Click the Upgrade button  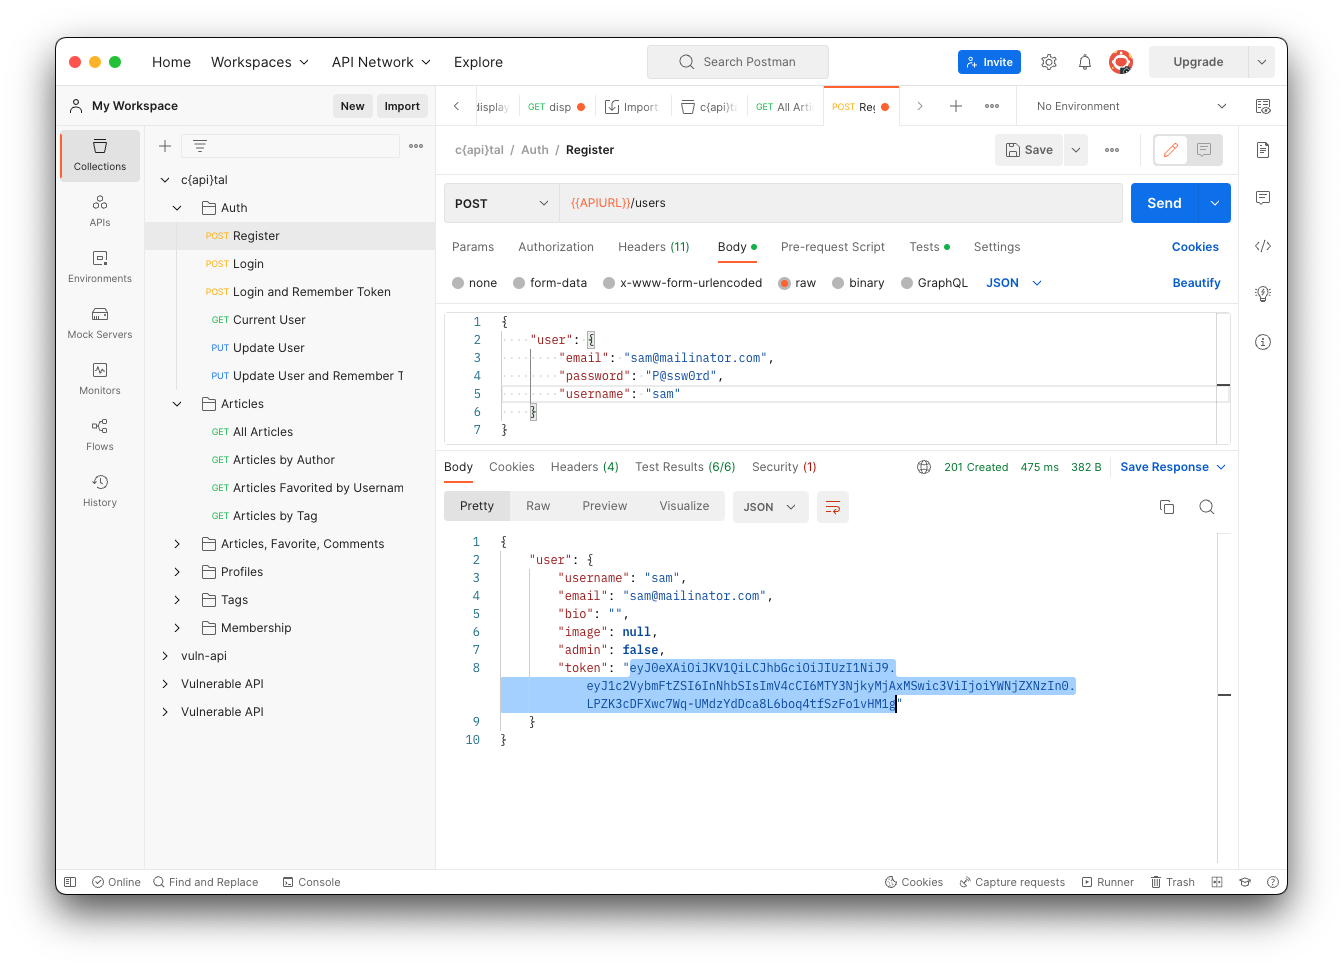(x=1198, y=62)
